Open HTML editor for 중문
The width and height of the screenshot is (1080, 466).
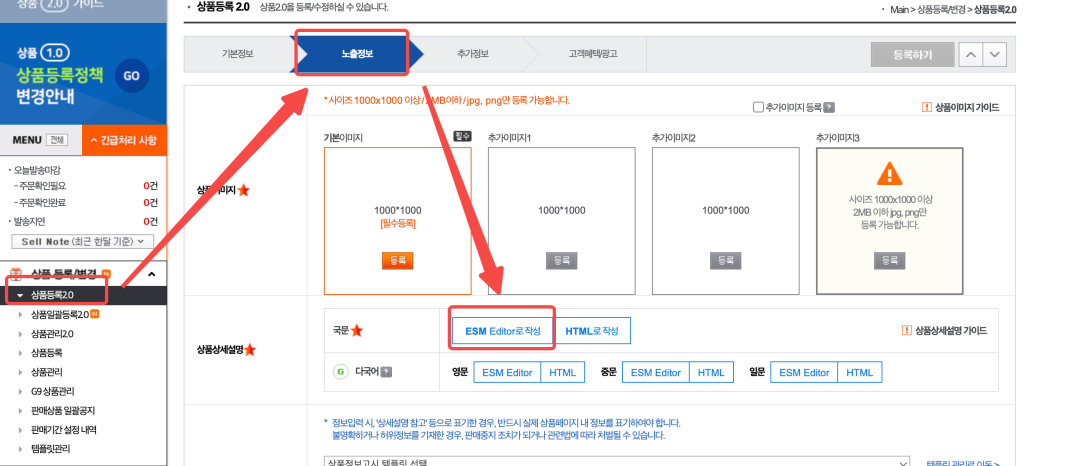tap(712, 372)
